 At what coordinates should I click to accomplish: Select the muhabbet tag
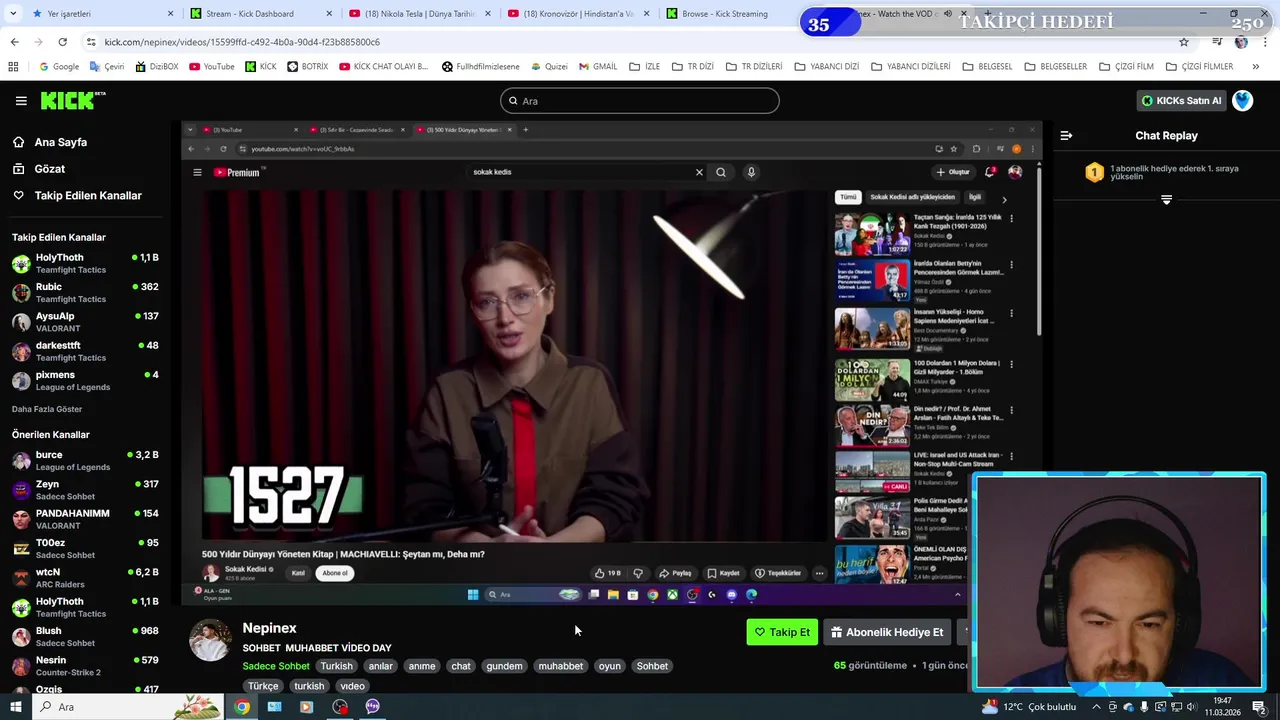(x=561, y=666)
